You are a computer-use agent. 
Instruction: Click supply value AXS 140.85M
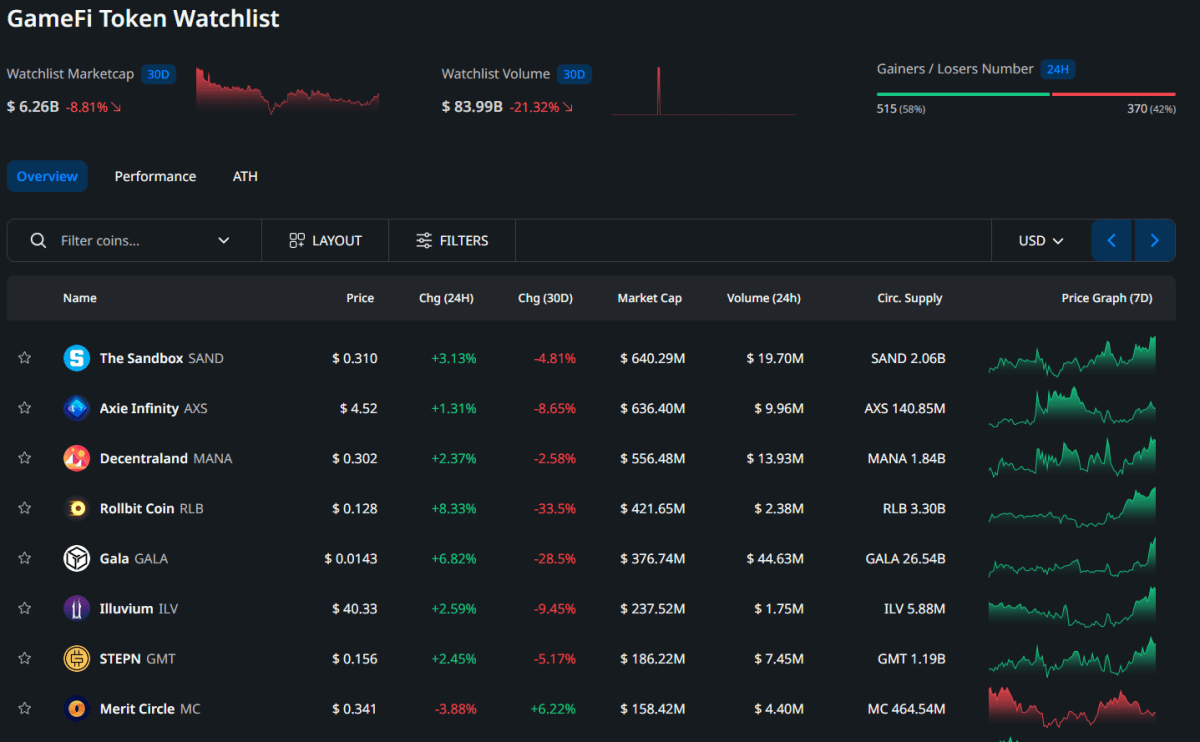(905, 408)
